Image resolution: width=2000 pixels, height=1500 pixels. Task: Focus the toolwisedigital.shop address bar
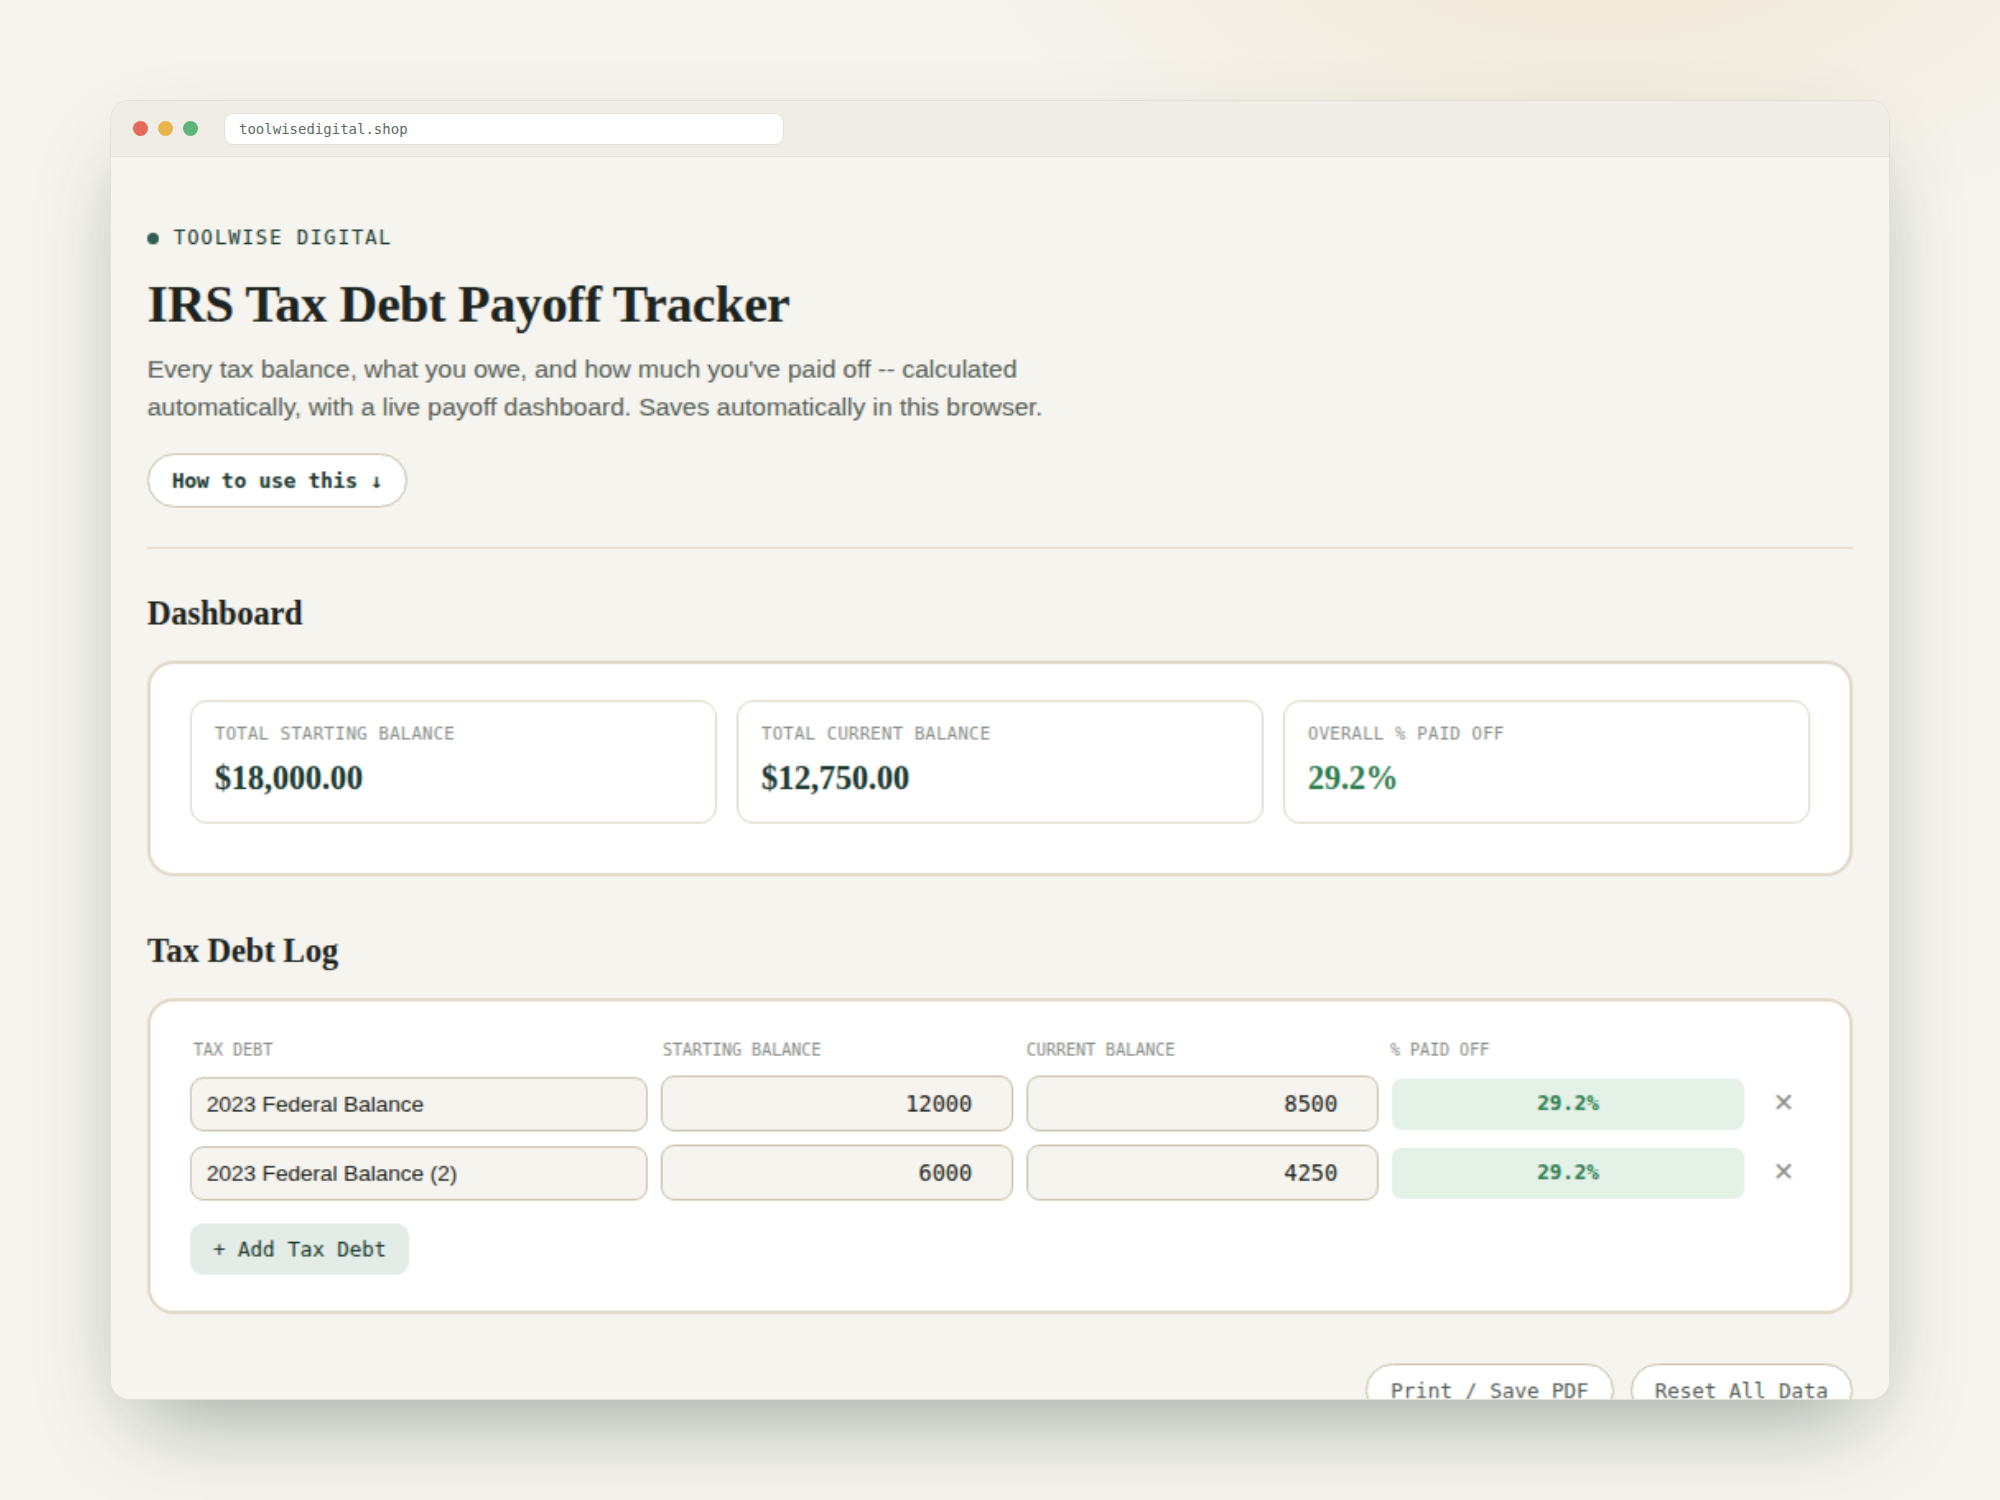click(504, 129)
